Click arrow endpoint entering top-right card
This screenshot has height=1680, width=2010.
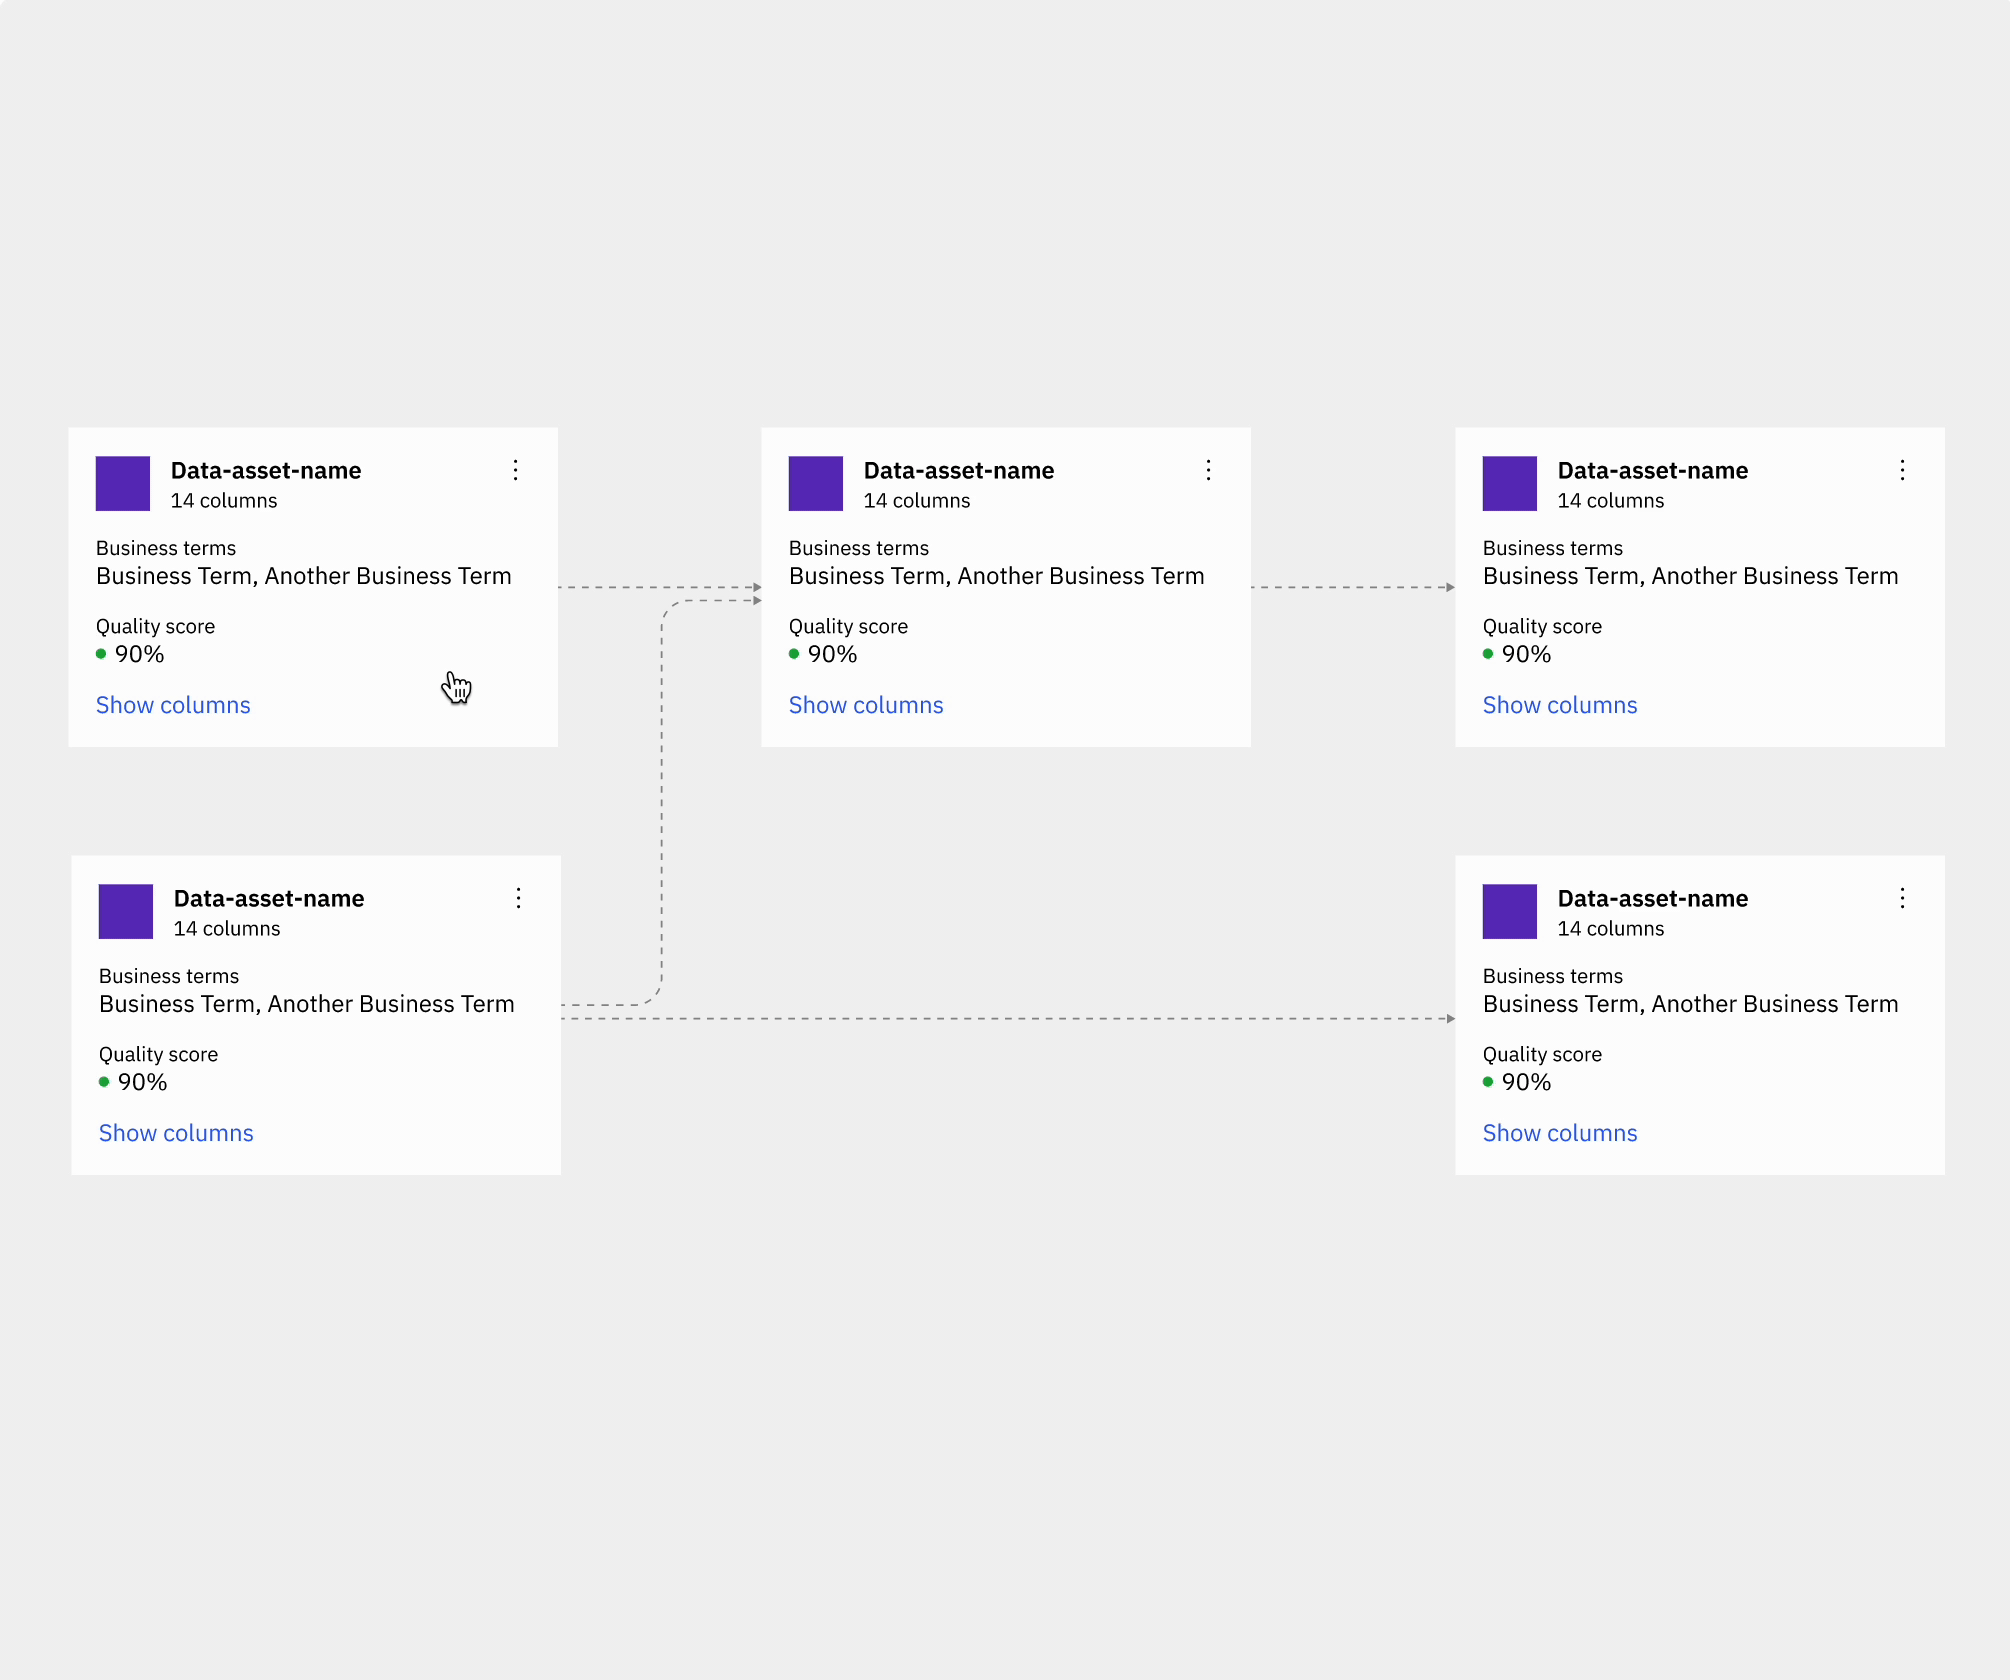pos(1450,587)
